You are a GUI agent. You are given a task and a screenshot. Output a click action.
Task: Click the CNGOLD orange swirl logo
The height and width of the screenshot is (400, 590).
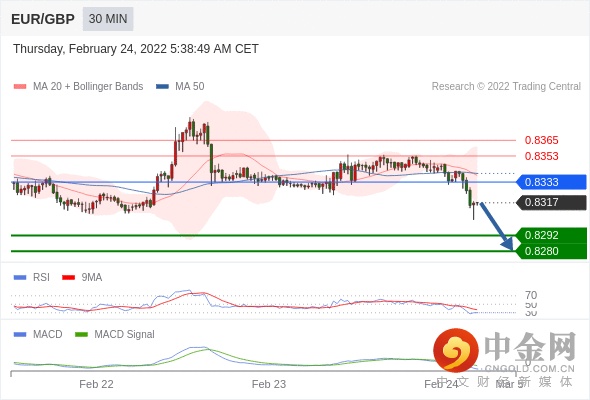click(456, 350)
